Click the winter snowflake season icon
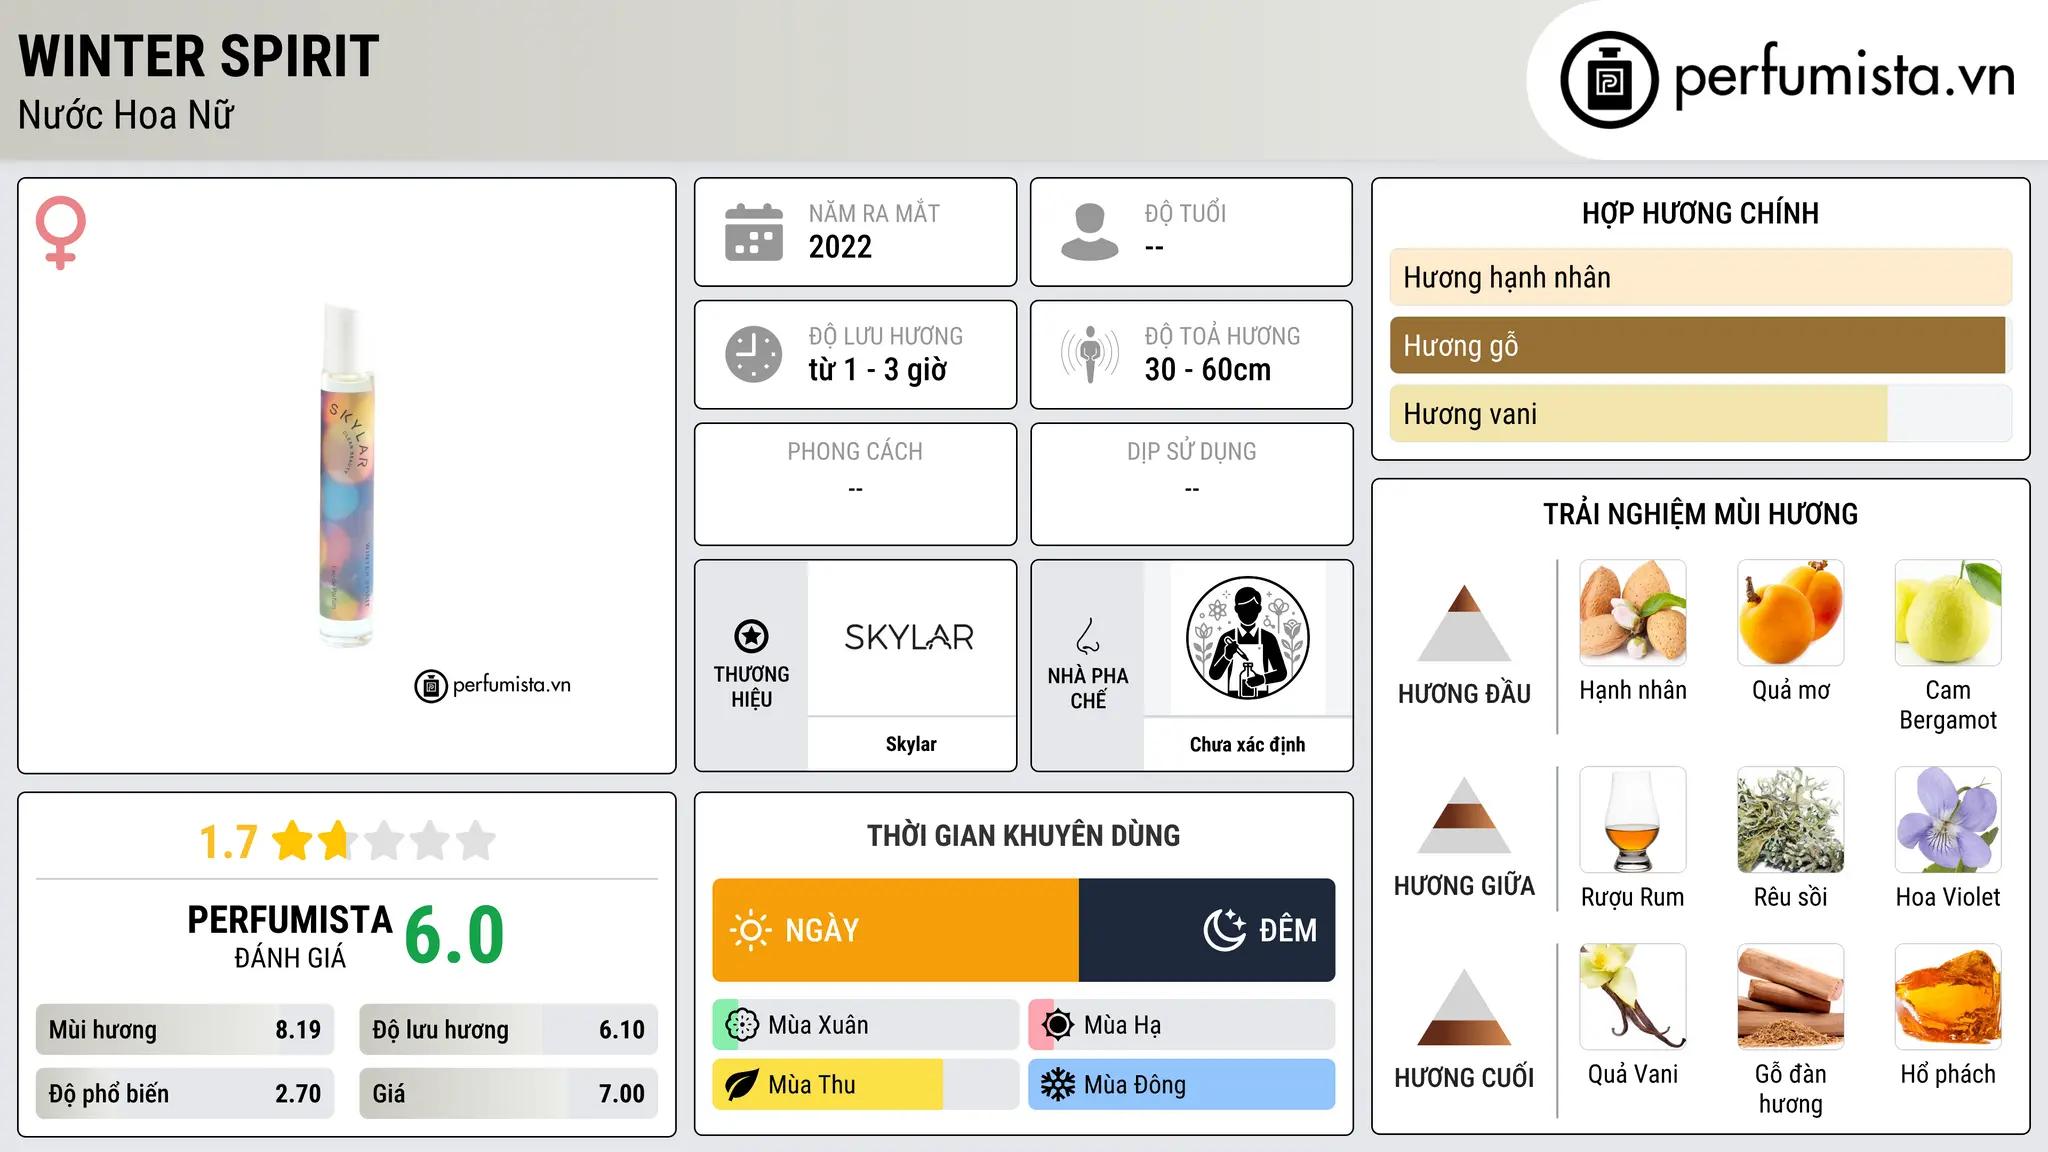This screenshot has height=1152, width=2048. [1058, 1085]
